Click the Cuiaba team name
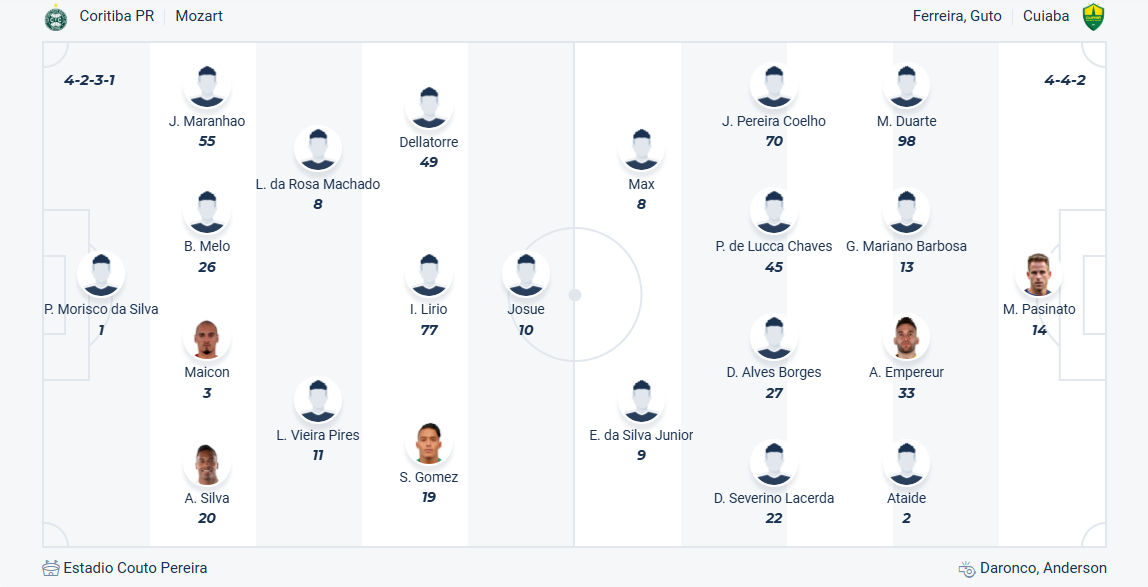 coord(1046,16)
